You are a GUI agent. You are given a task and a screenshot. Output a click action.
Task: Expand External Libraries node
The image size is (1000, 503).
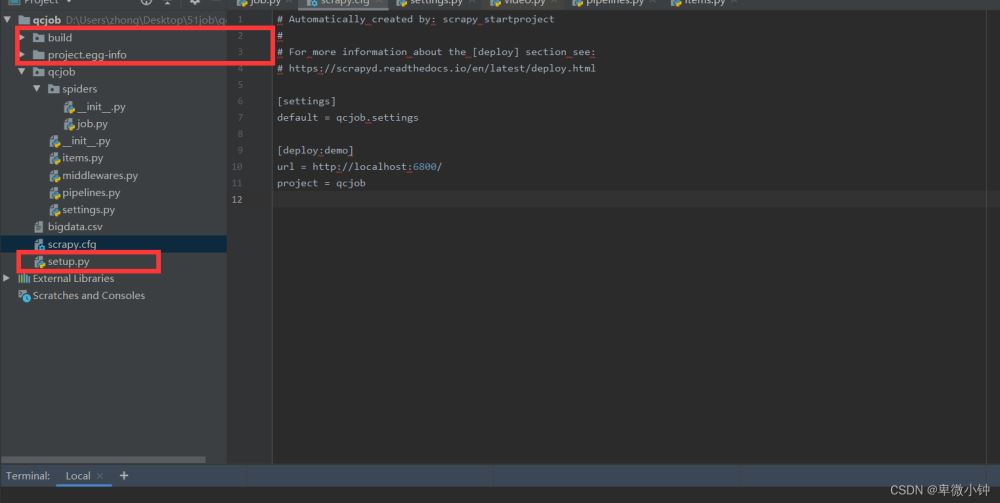[7, 279]
